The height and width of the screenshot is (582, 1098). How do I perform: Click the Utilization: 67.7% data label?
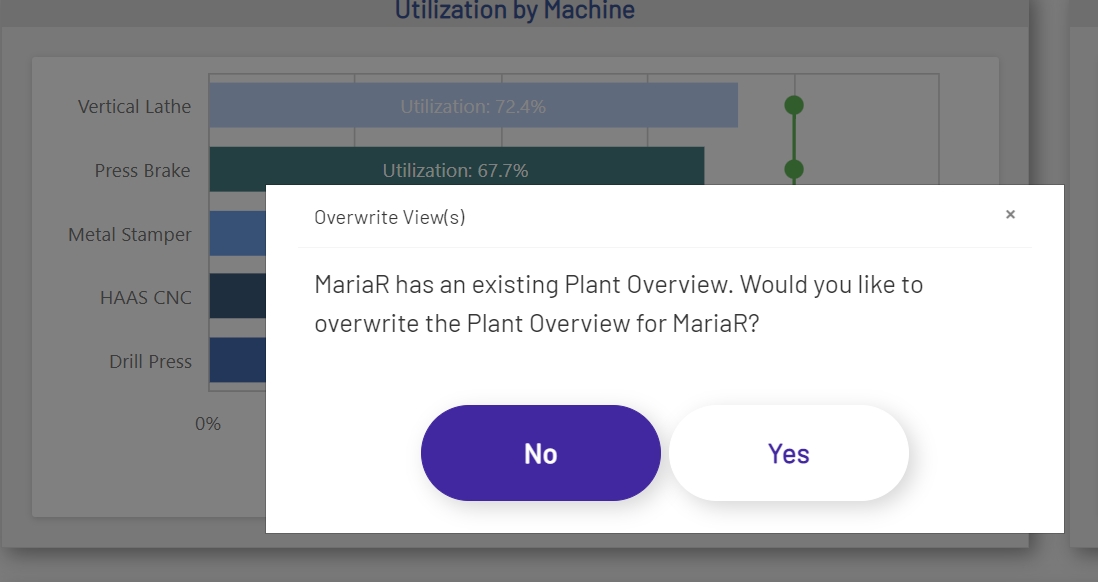pos(455,171)
